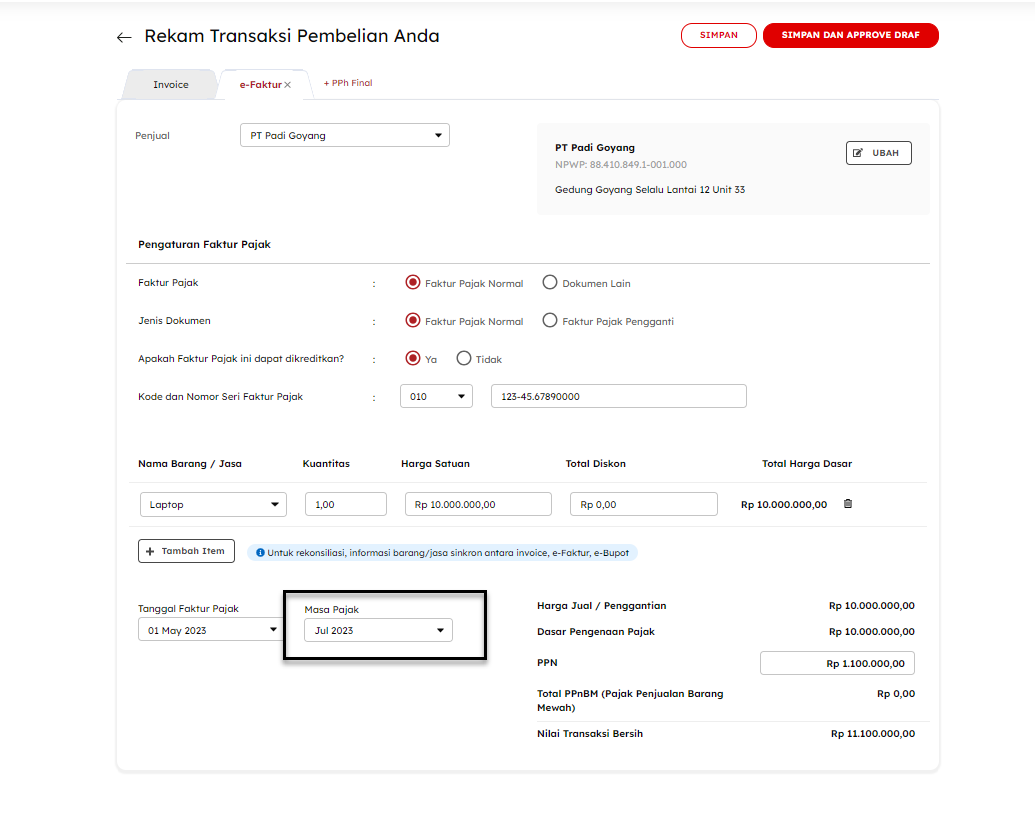Click the blue info icon about reconciliation
This screenshot has height=814, width=1035.
pyautogui.click(x=260, y=552)
